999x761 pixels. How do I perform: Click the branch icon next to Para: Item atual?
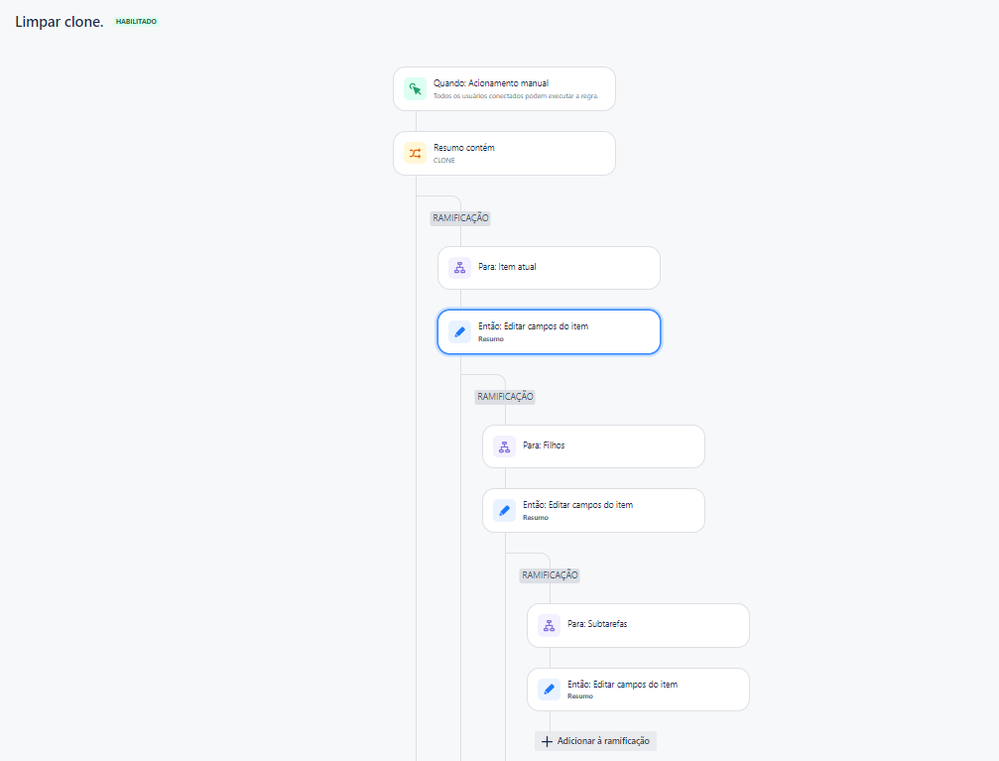click(459, 268)
